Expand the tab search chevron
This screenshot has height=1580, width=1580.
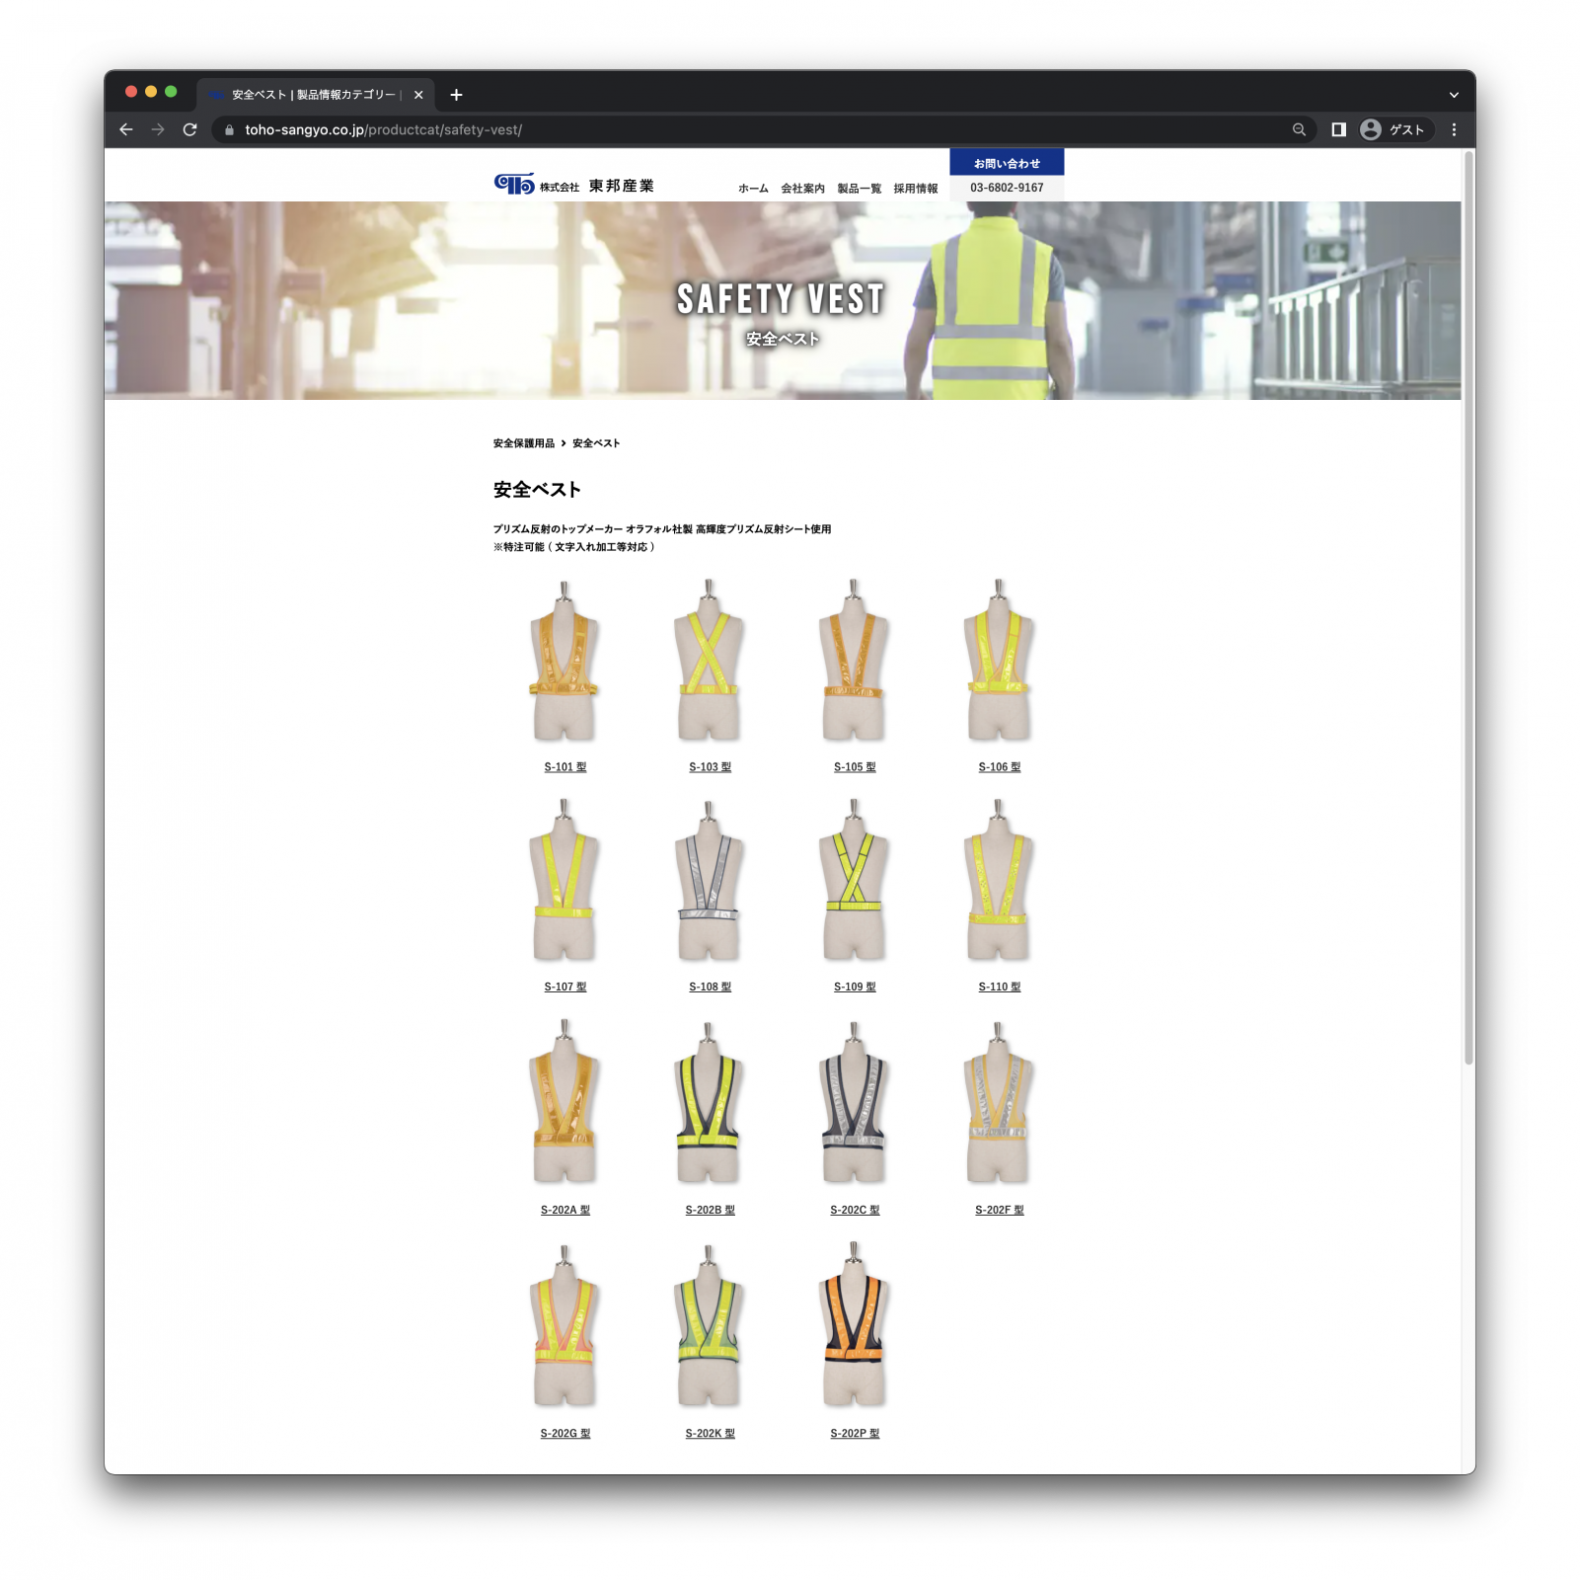pos(1453,95)
